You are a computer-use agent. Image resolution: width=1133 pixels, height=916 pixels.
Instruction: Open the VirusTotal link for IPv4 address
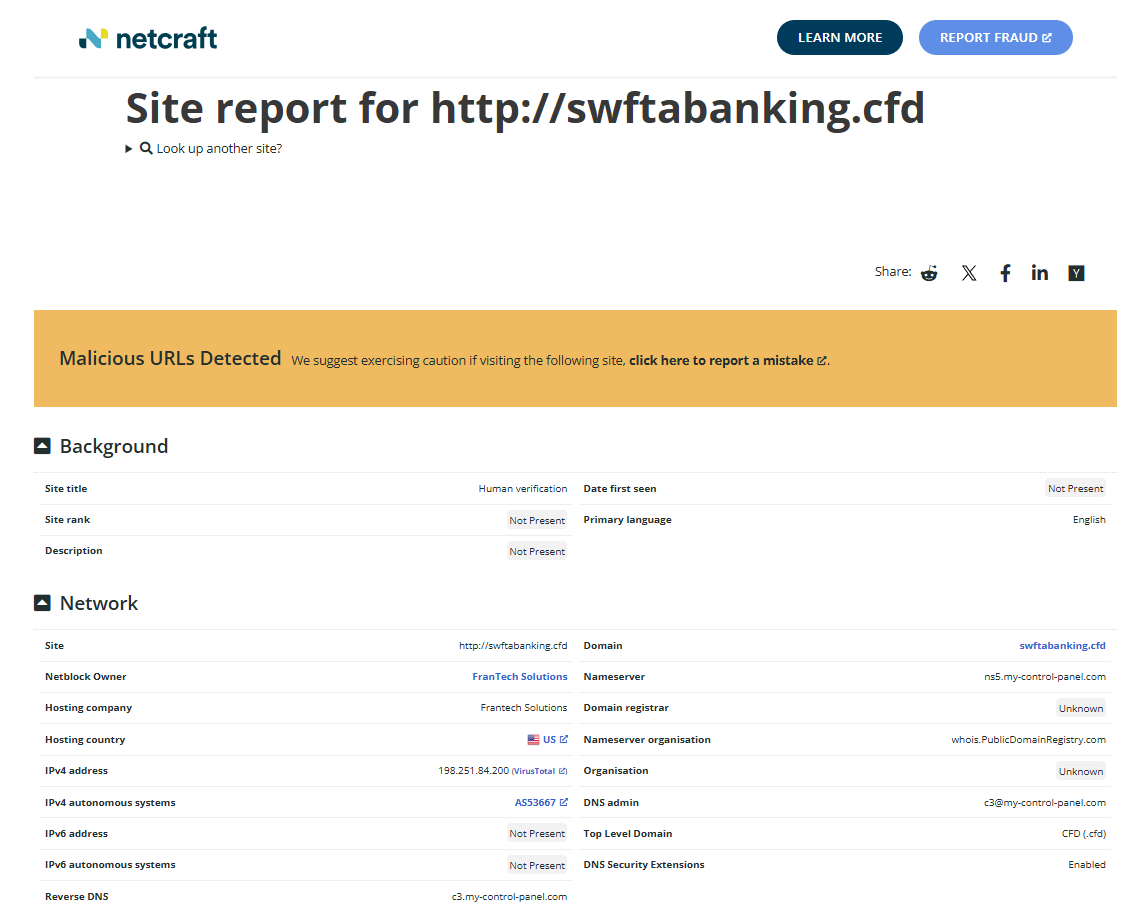point(540,772)
